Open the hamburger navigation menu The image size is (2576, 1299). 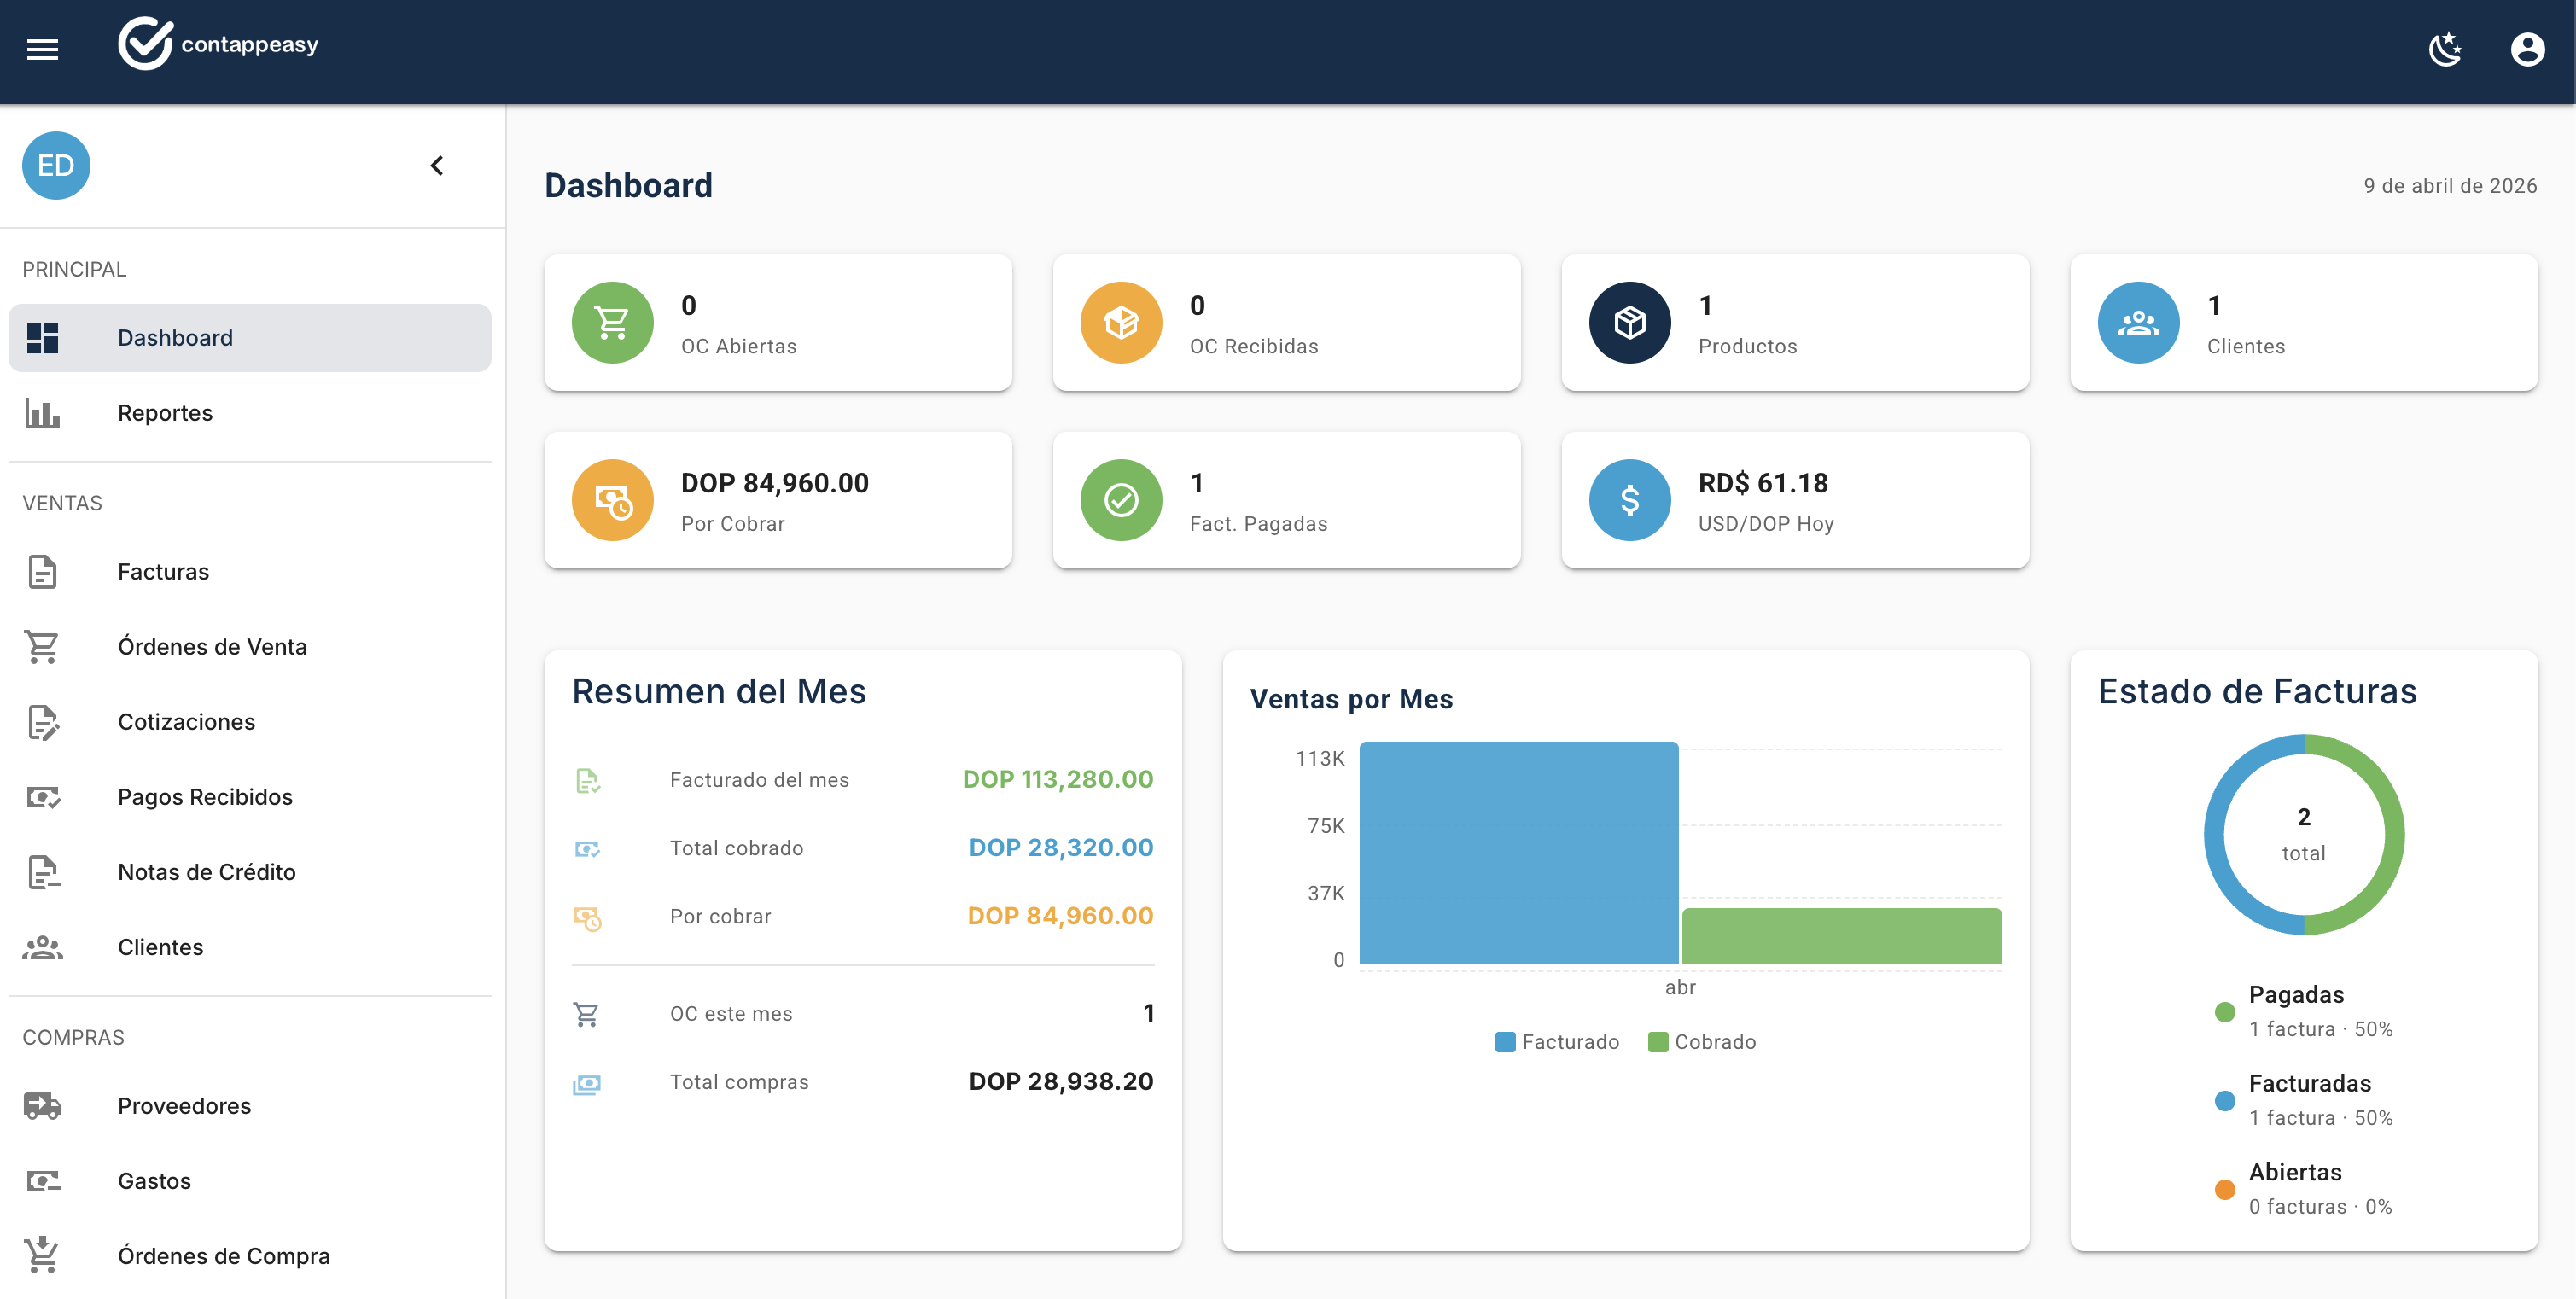click(42, 49)
